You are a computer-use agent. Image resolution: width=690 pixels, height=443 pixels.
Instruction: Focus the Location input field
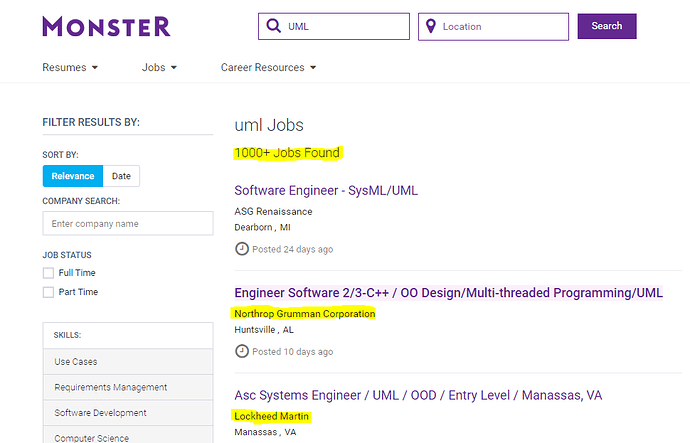coord(493,26)
